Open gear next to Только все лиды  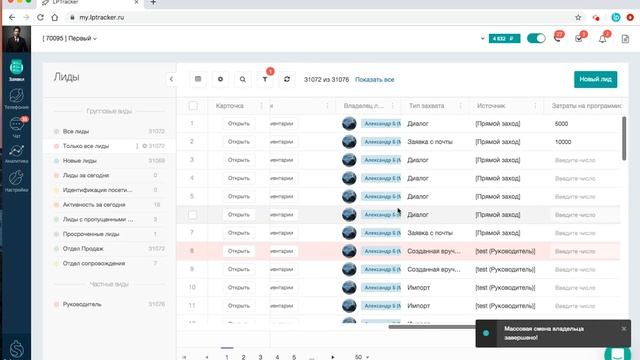click(144, 146)
